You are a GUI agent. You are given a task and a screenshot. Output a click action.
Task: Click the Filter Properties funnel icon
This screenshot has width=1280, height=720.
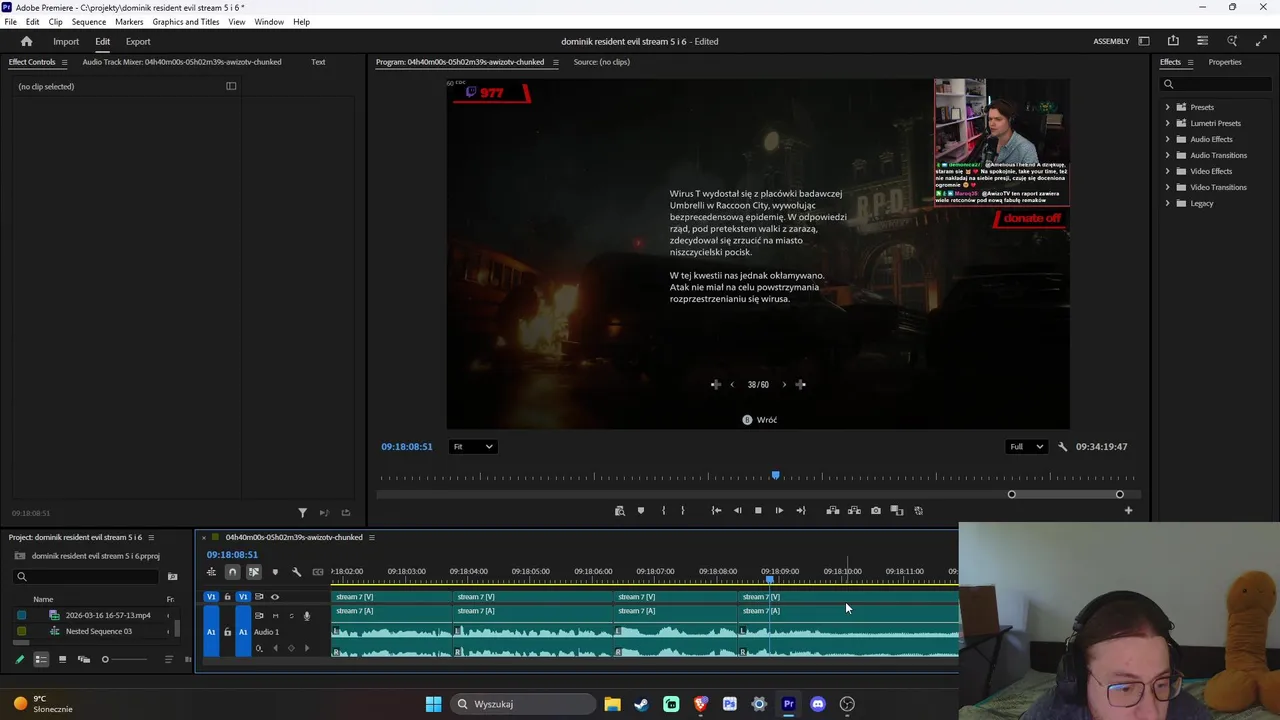303,513
